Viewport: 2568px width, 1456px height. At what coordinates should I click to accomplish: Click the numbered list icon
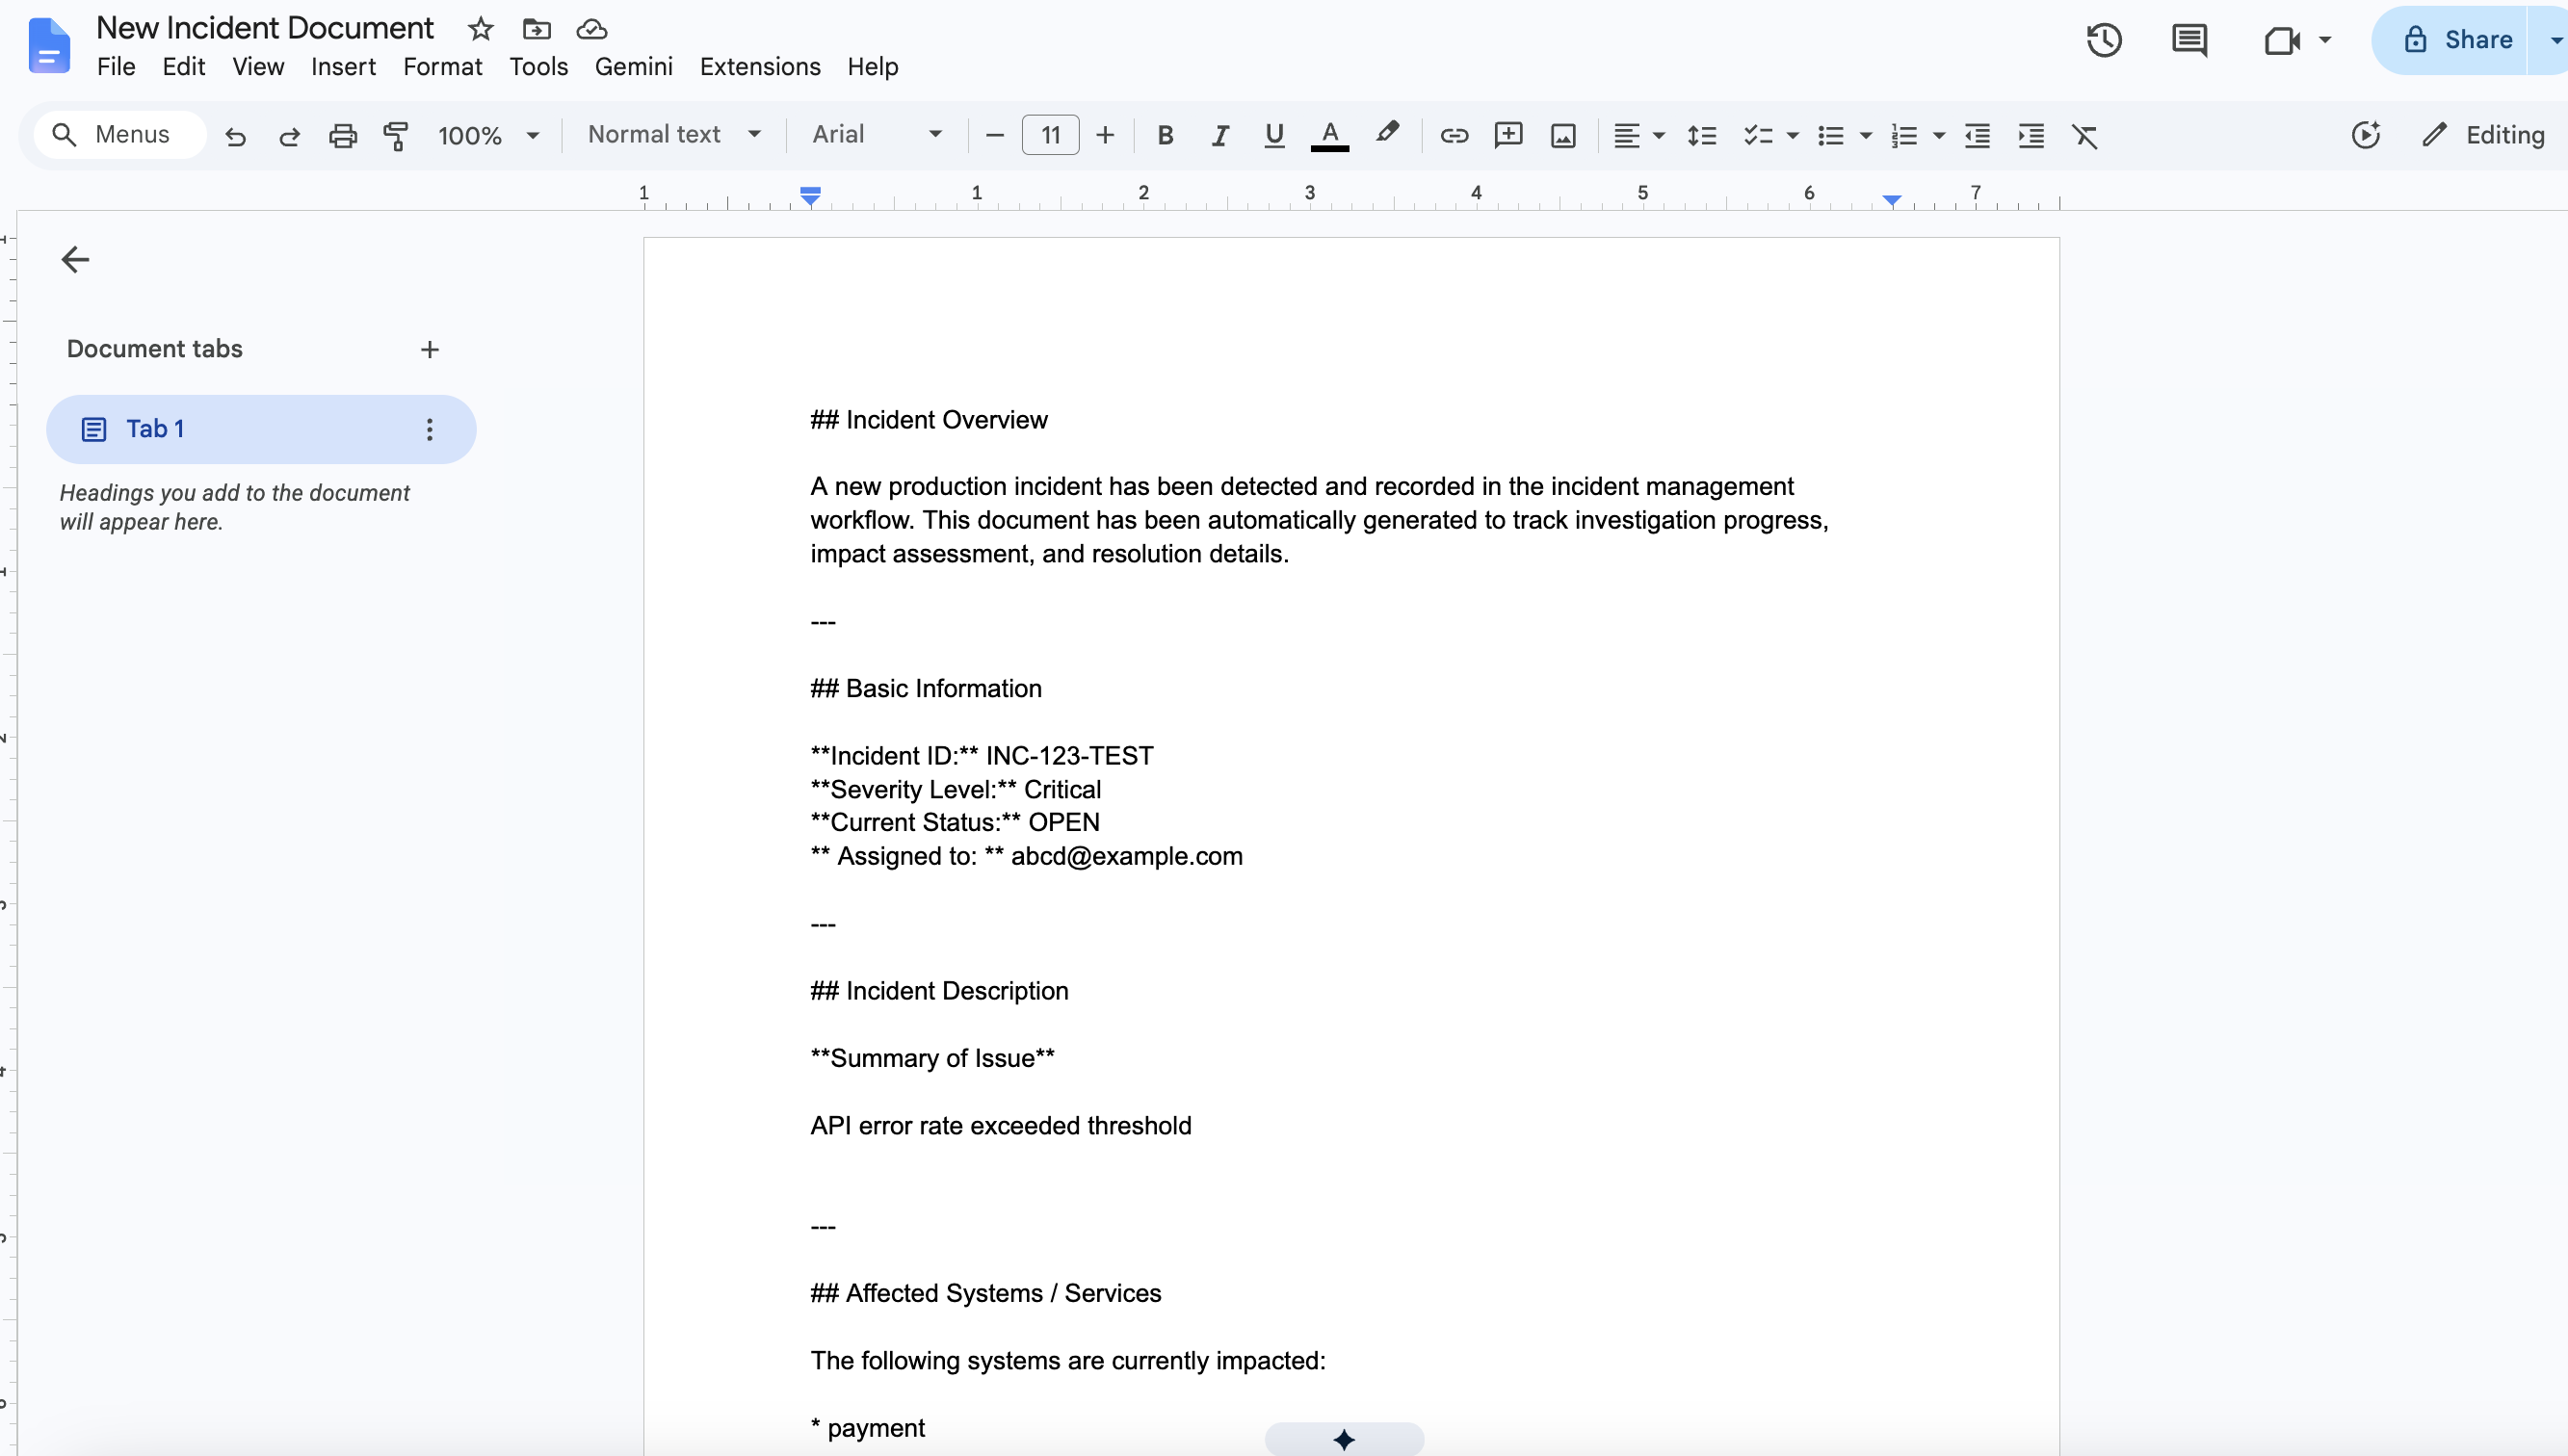click(x=1904, y=135)
